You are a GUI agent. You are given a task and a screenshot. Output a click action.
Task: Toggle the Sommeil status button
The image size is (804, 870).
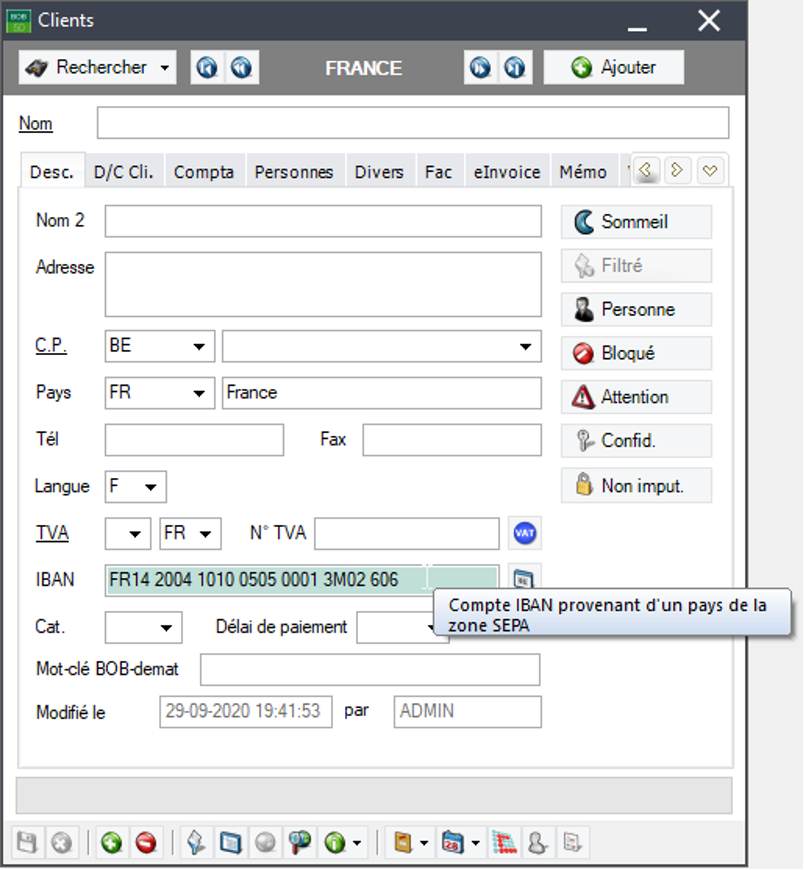click(636, 222)
